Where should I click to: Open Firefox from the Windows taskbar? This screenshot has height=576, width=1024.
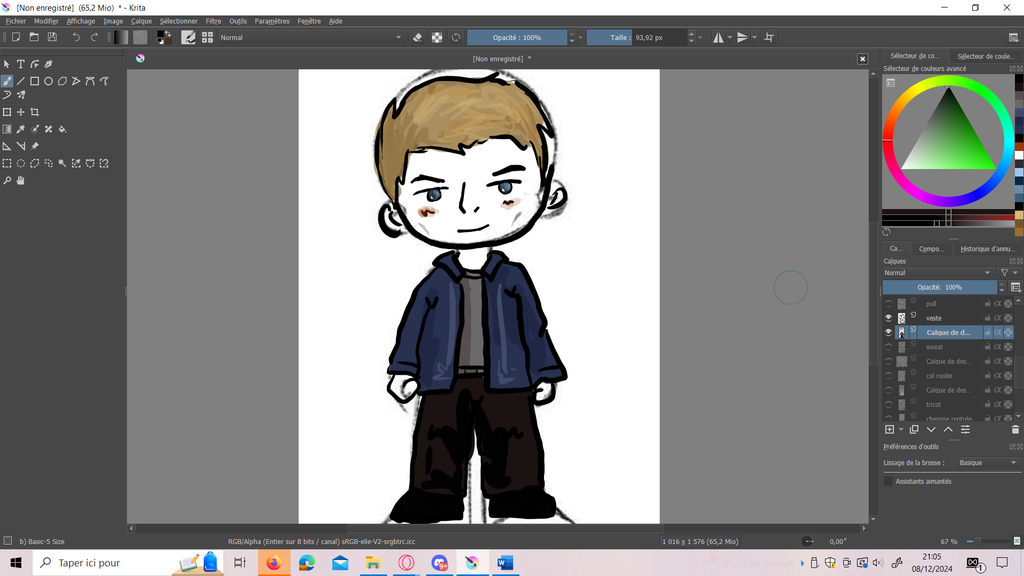coord(273,563)
